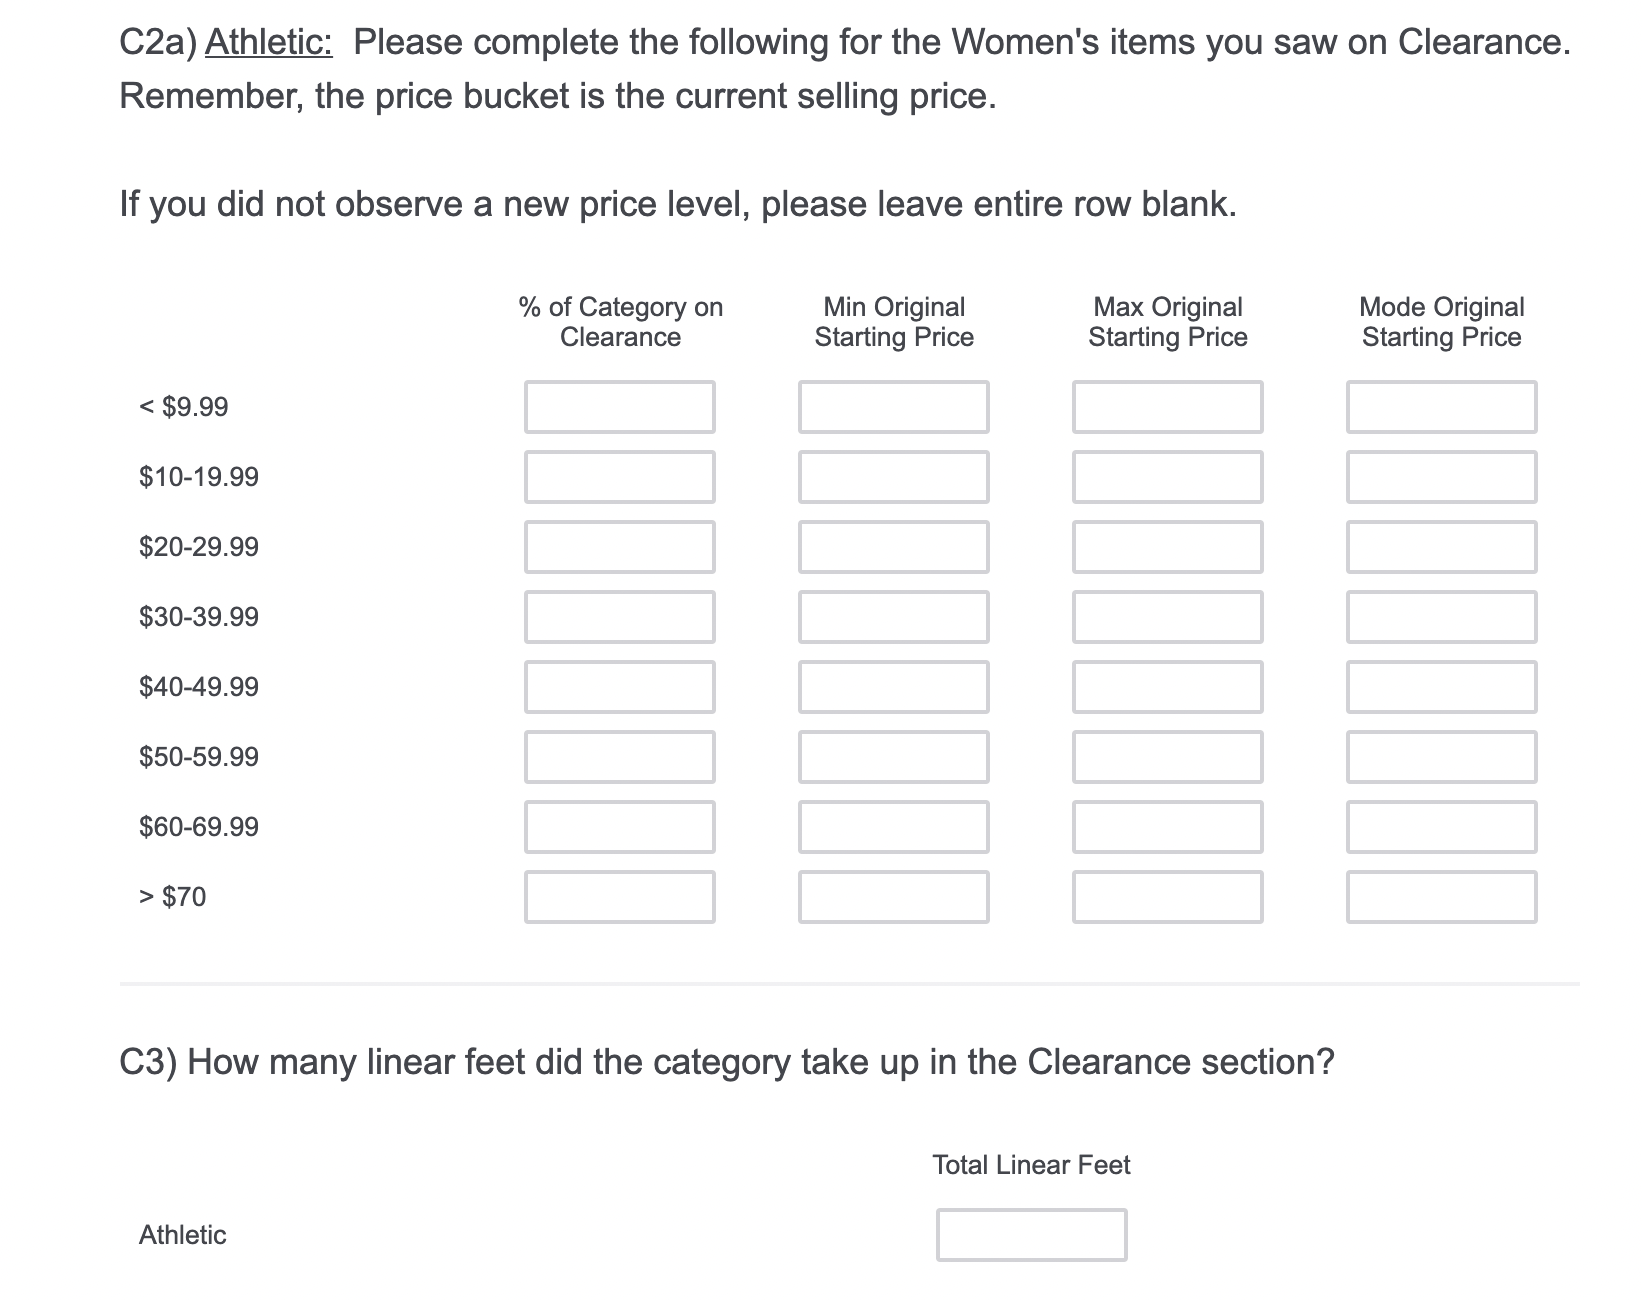Click Min Original price field for $40-49.99
This screenshot has height=1300, width=1642.
[893, 687]
